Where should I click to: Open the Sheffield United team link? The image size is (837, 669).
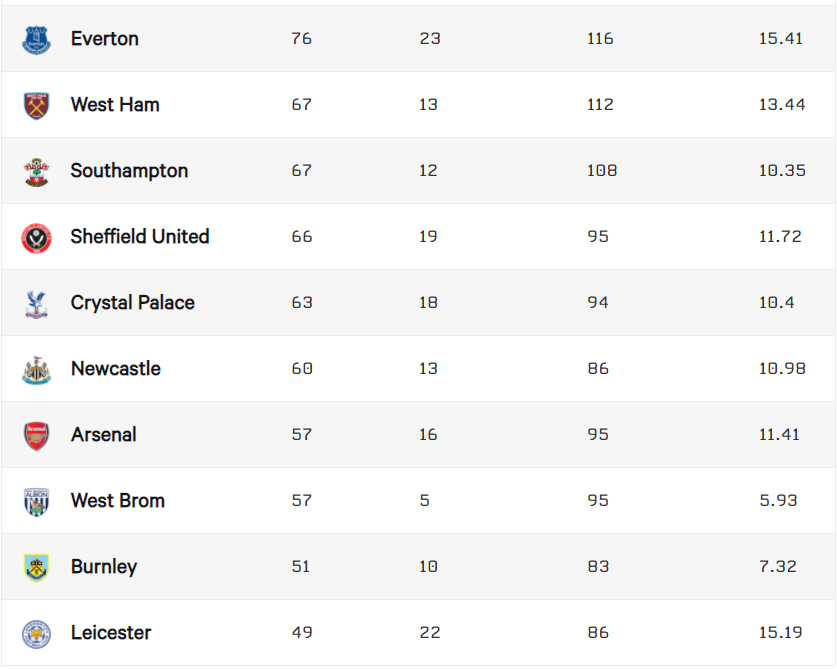coord(140,237)
